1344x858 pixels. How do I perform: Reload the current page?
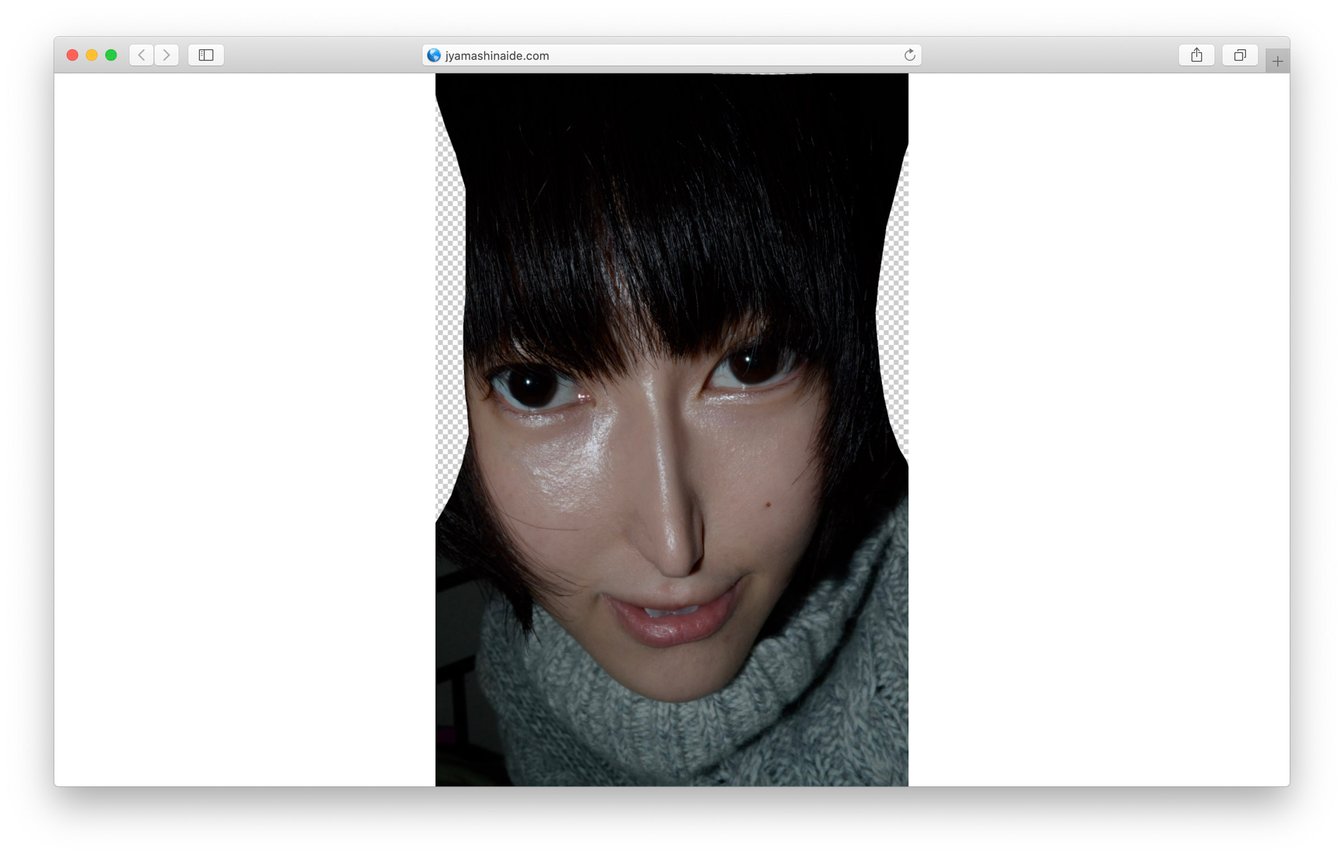(909, 56)
